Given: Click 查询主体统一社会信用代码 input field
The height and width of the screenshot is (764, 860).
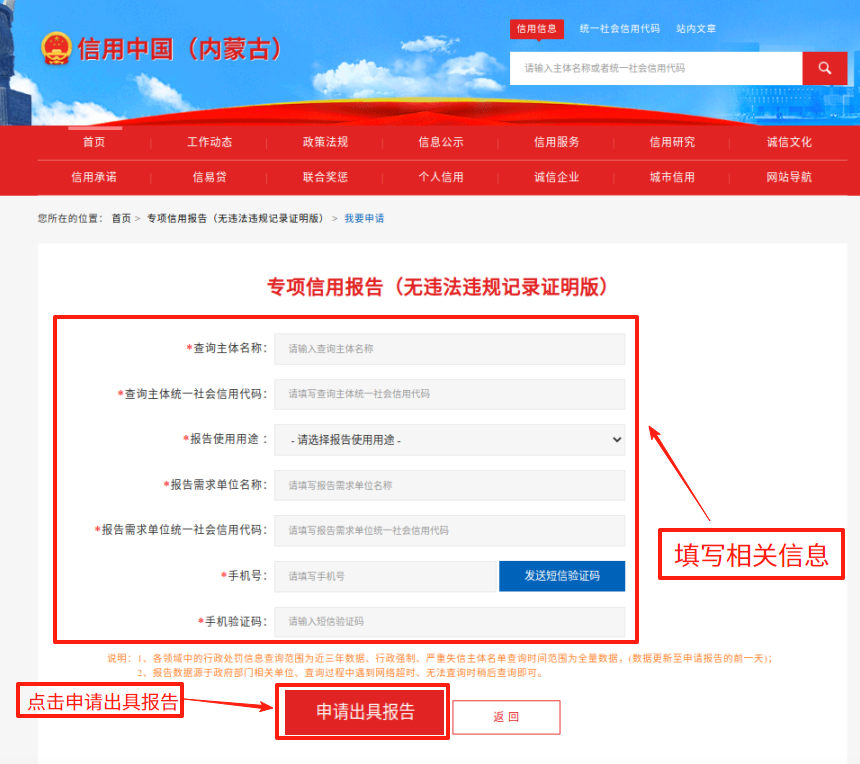Looking at the screenshot, I should tap(449, 394).
